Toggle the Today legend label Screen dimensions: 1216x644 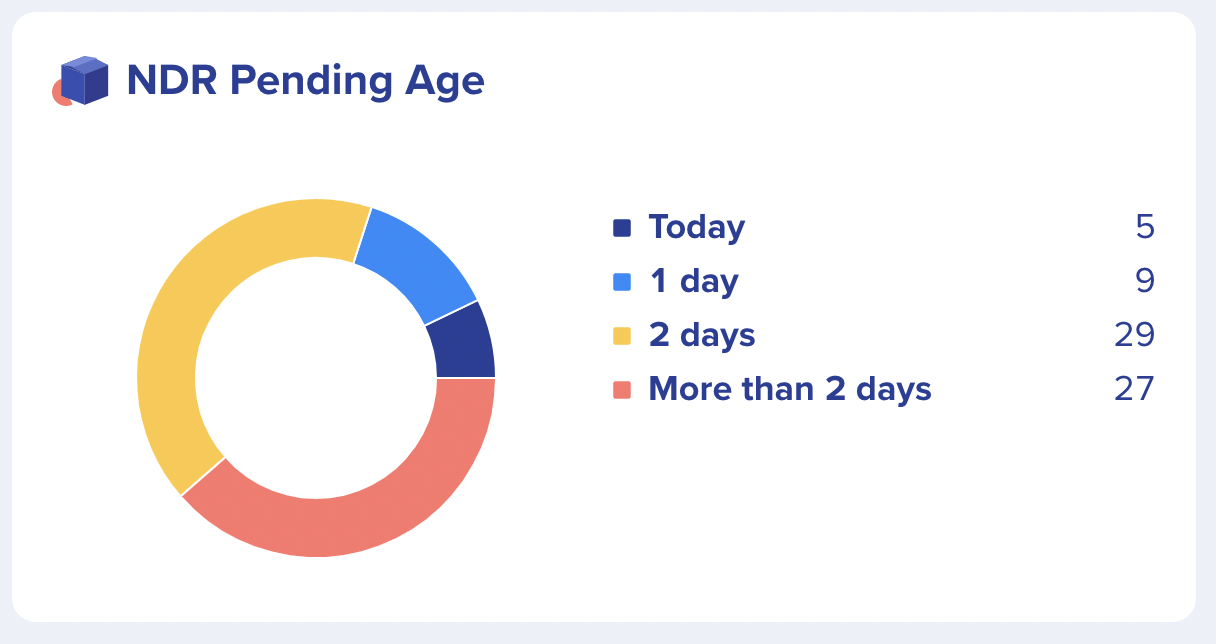[696, 228]
